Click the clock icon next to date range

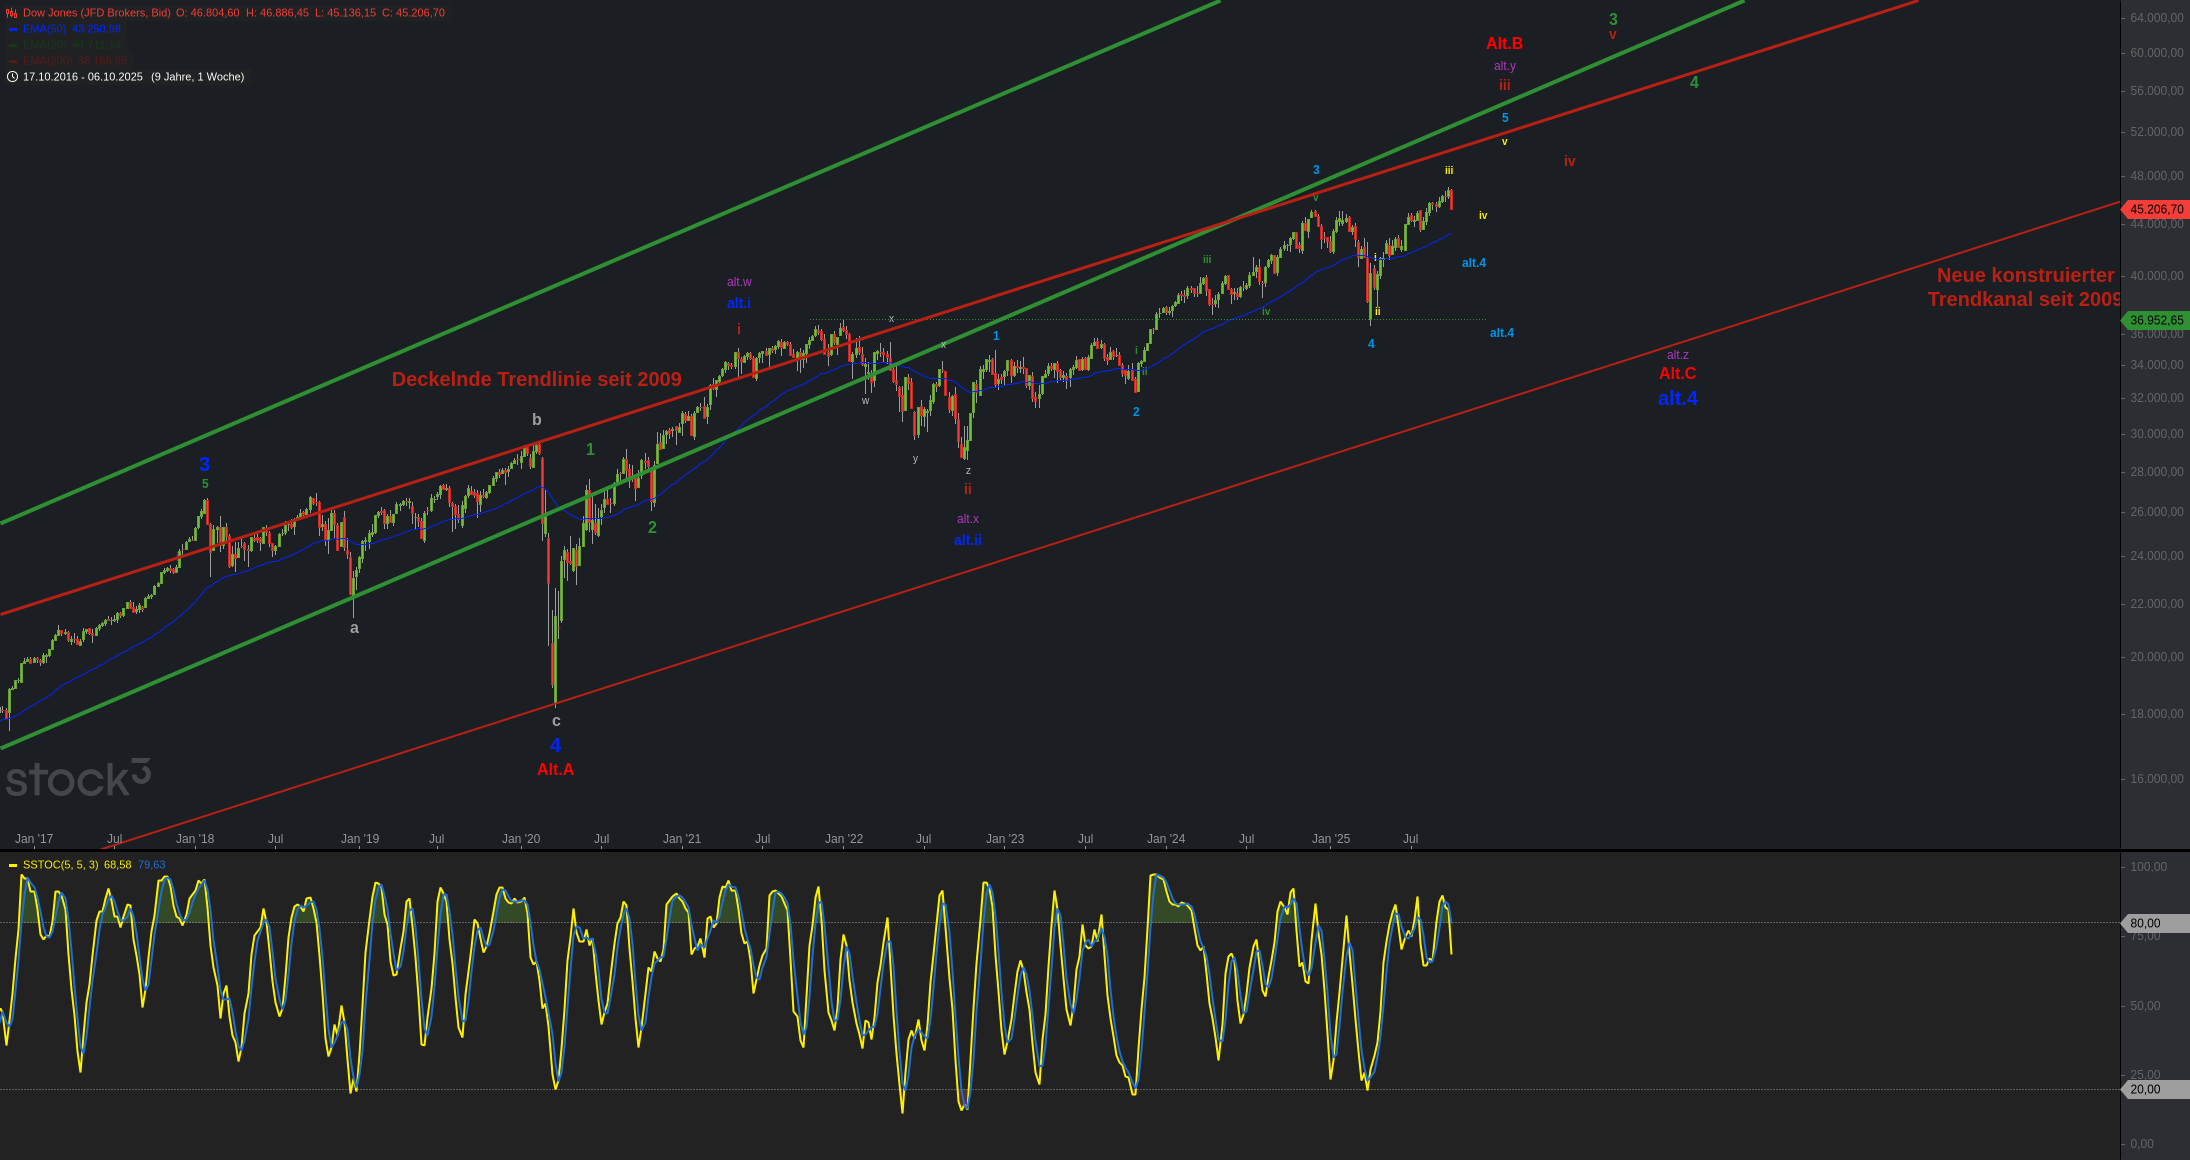(12, 77)
